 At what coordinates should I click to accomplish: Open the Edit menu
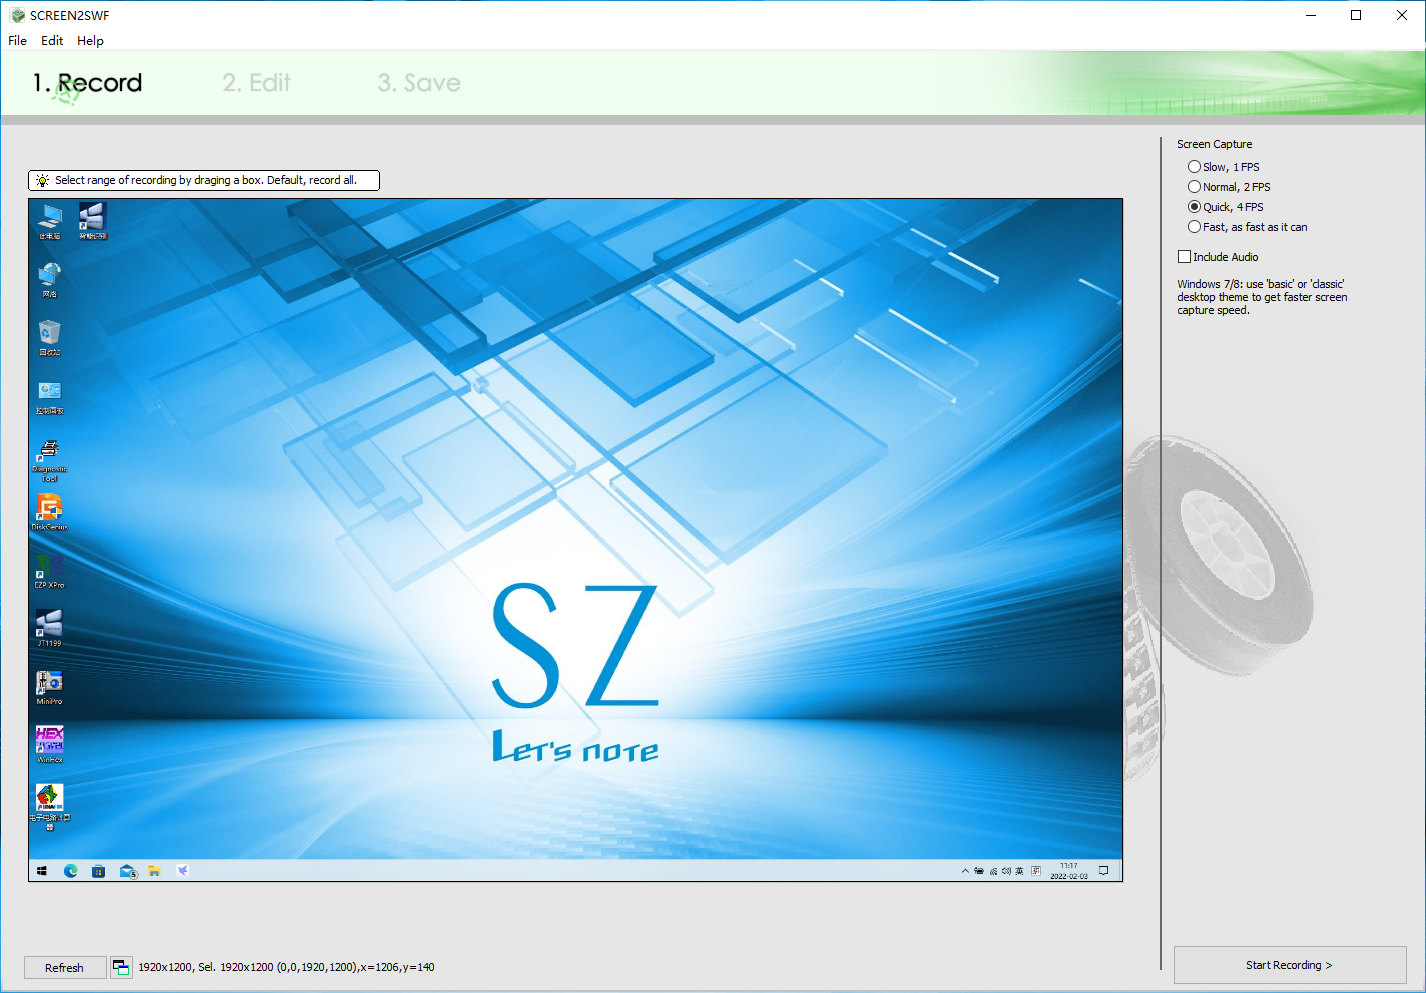tap(52, 41)
